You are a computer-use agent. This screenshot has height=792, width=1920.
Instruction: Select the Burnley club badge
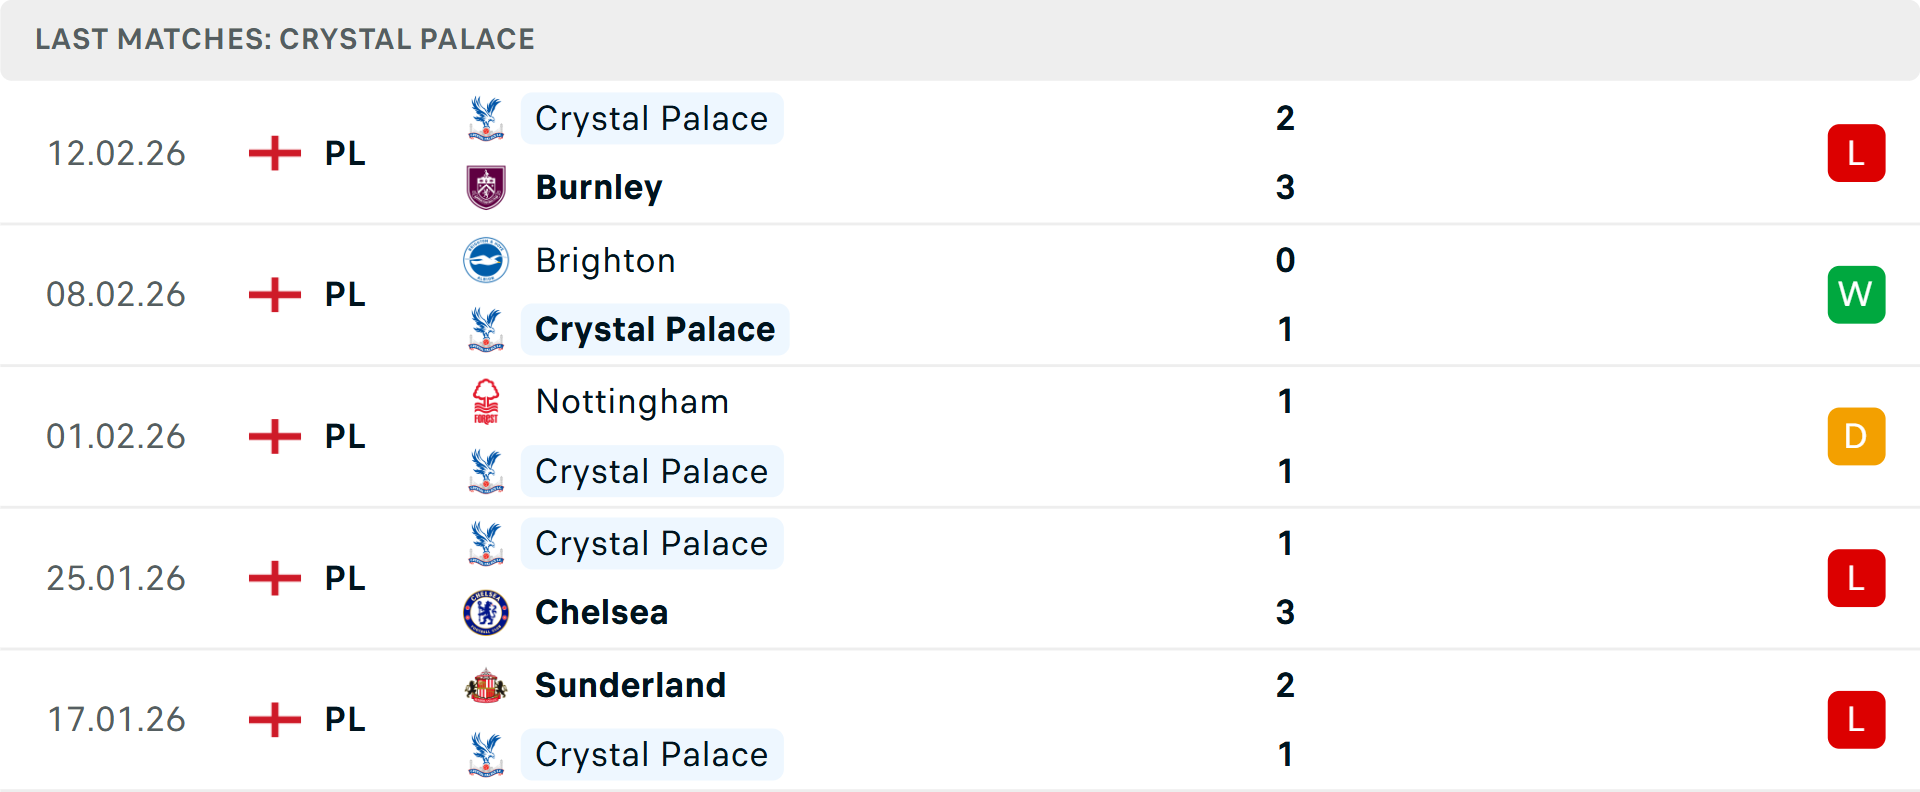point(486,187)
